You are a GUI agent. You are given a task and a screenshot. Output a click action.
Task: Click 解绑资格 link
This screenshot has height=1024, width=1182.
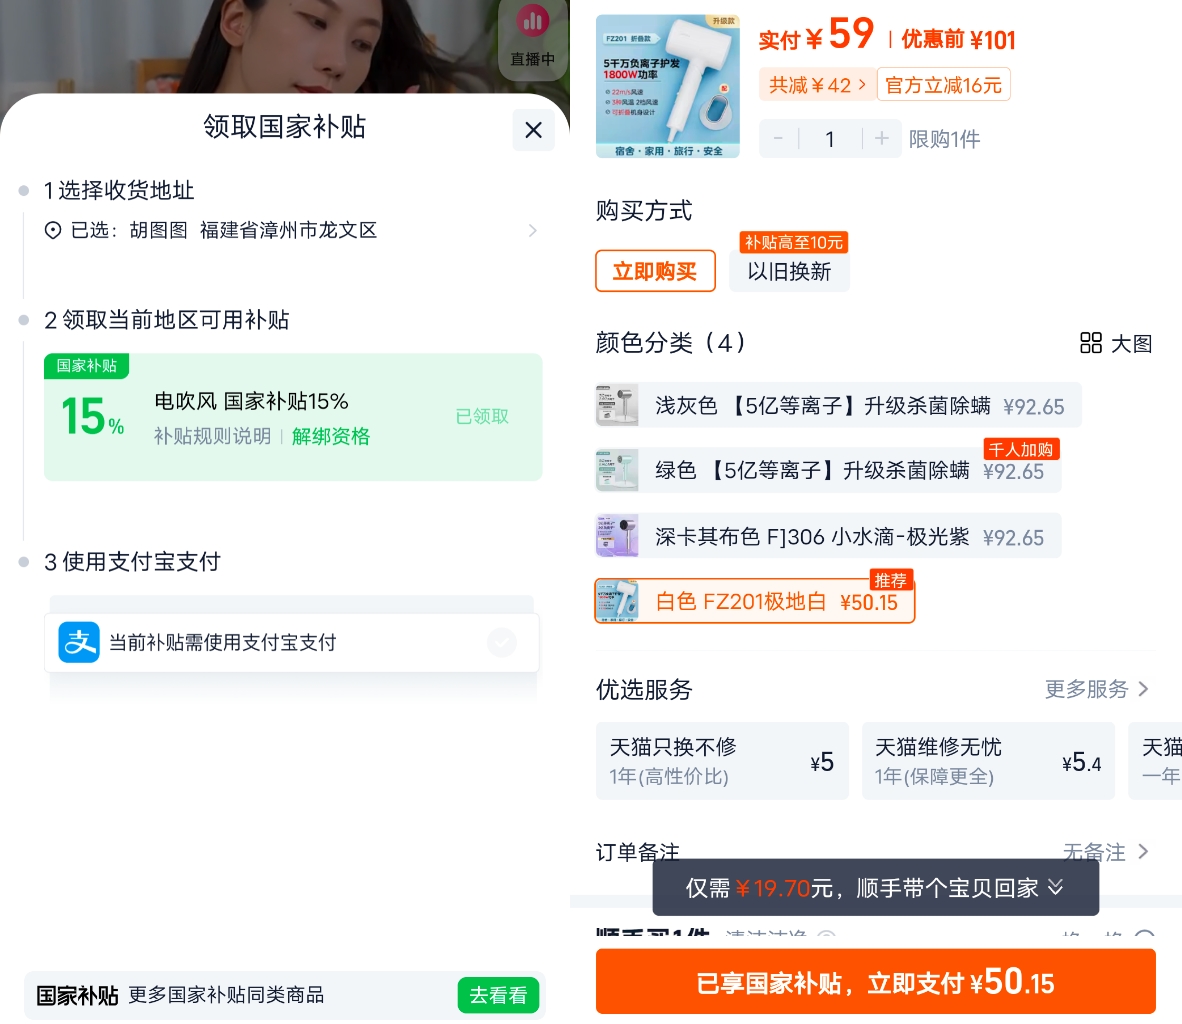[331, 437]
